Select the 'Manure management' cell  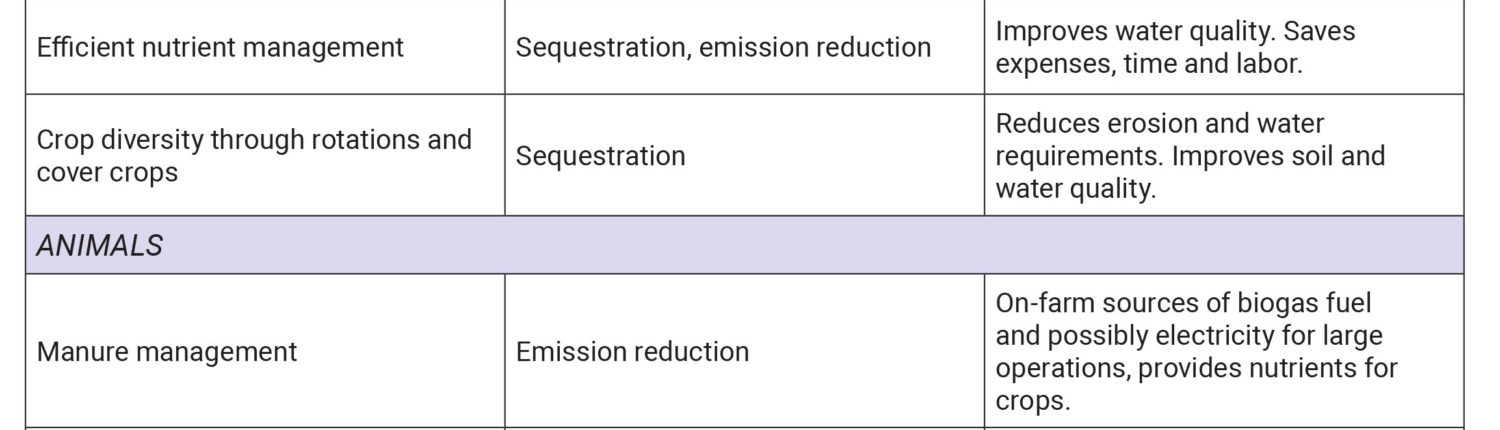tap(166, 352)
